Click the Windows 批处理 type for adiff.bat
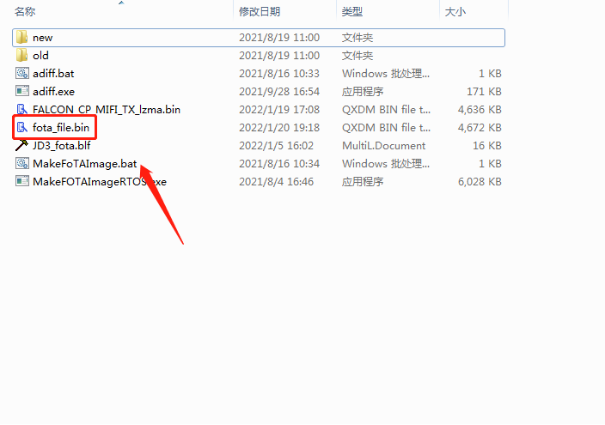 point(386,73)
